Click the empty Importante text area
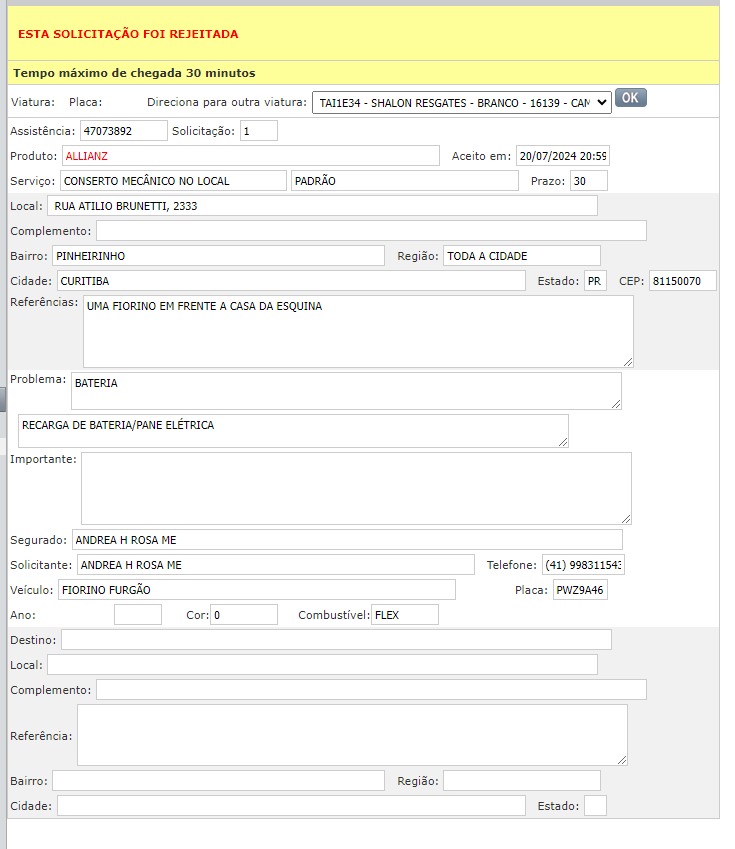The width and height of the screenshot is (735, 849). [x=355, y=488]
